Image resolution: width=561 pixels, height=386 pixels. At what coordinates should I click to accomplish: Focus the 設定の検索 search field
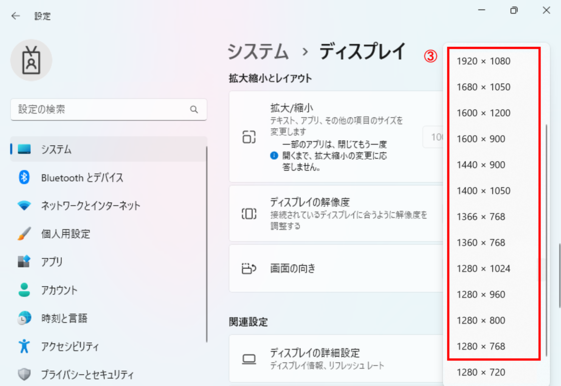coord(108,109)
